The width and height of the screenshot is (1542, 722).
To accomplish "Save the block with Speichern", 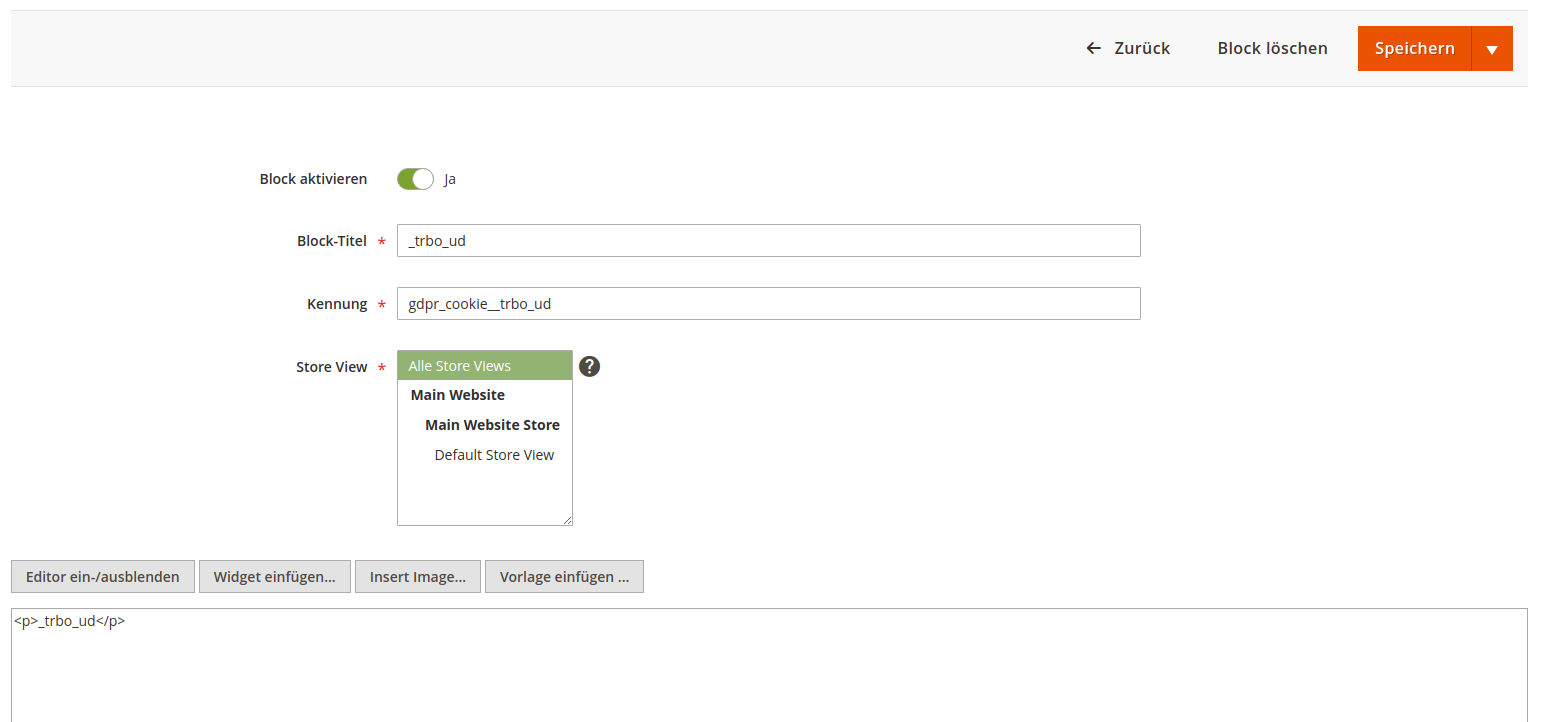I will click(x=1414, y=48).
